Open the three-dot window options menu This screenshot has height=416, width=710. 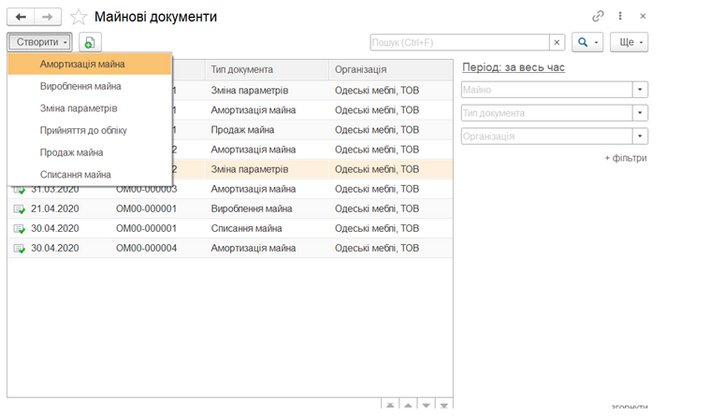(621, 17)
